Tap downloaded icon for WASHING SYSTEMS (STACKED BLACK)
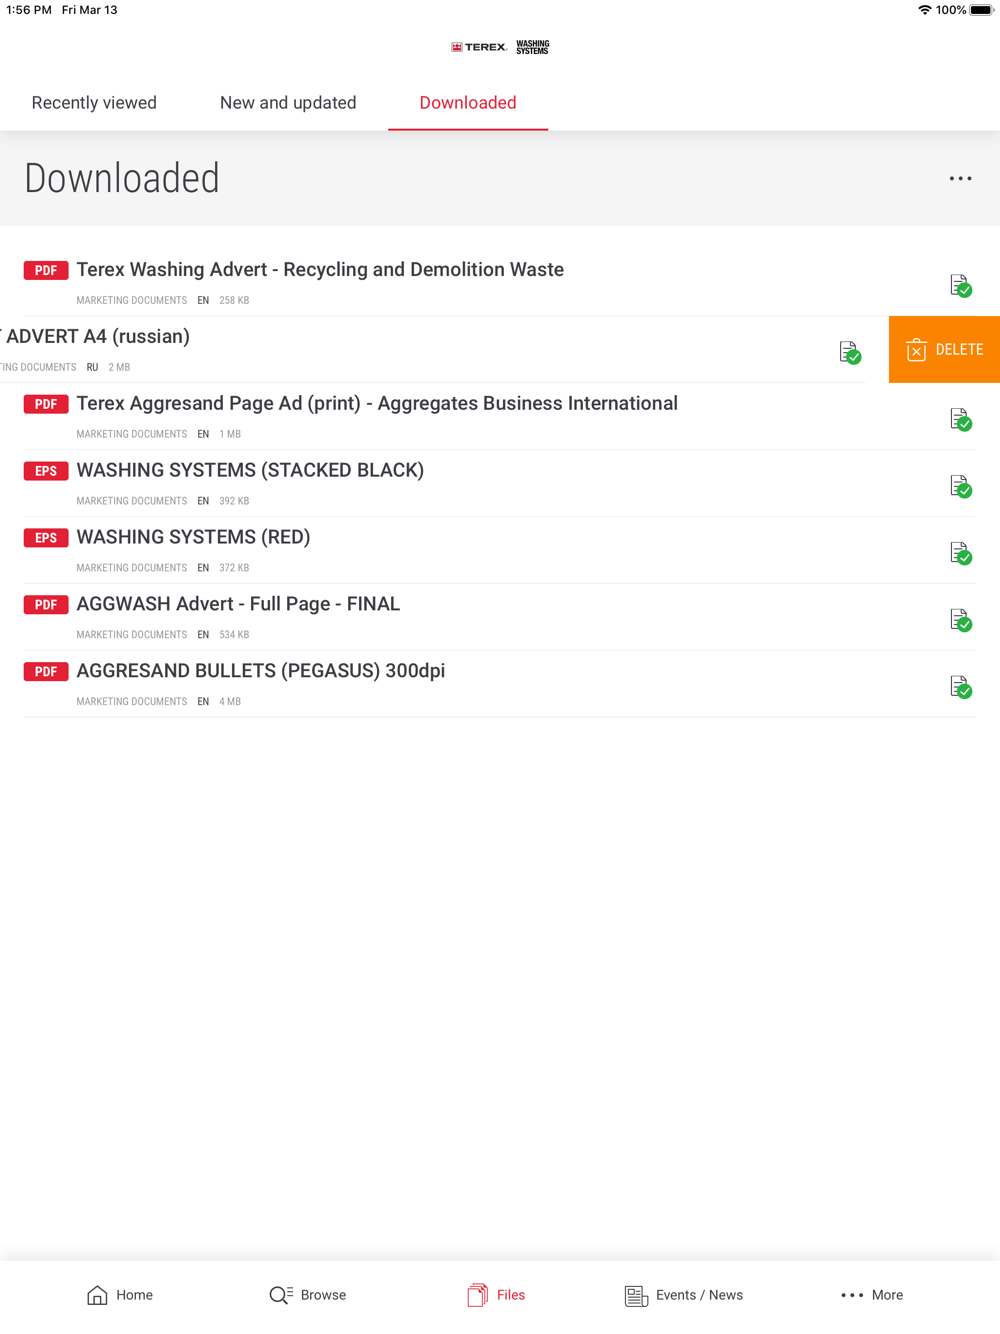 [960, 487]
